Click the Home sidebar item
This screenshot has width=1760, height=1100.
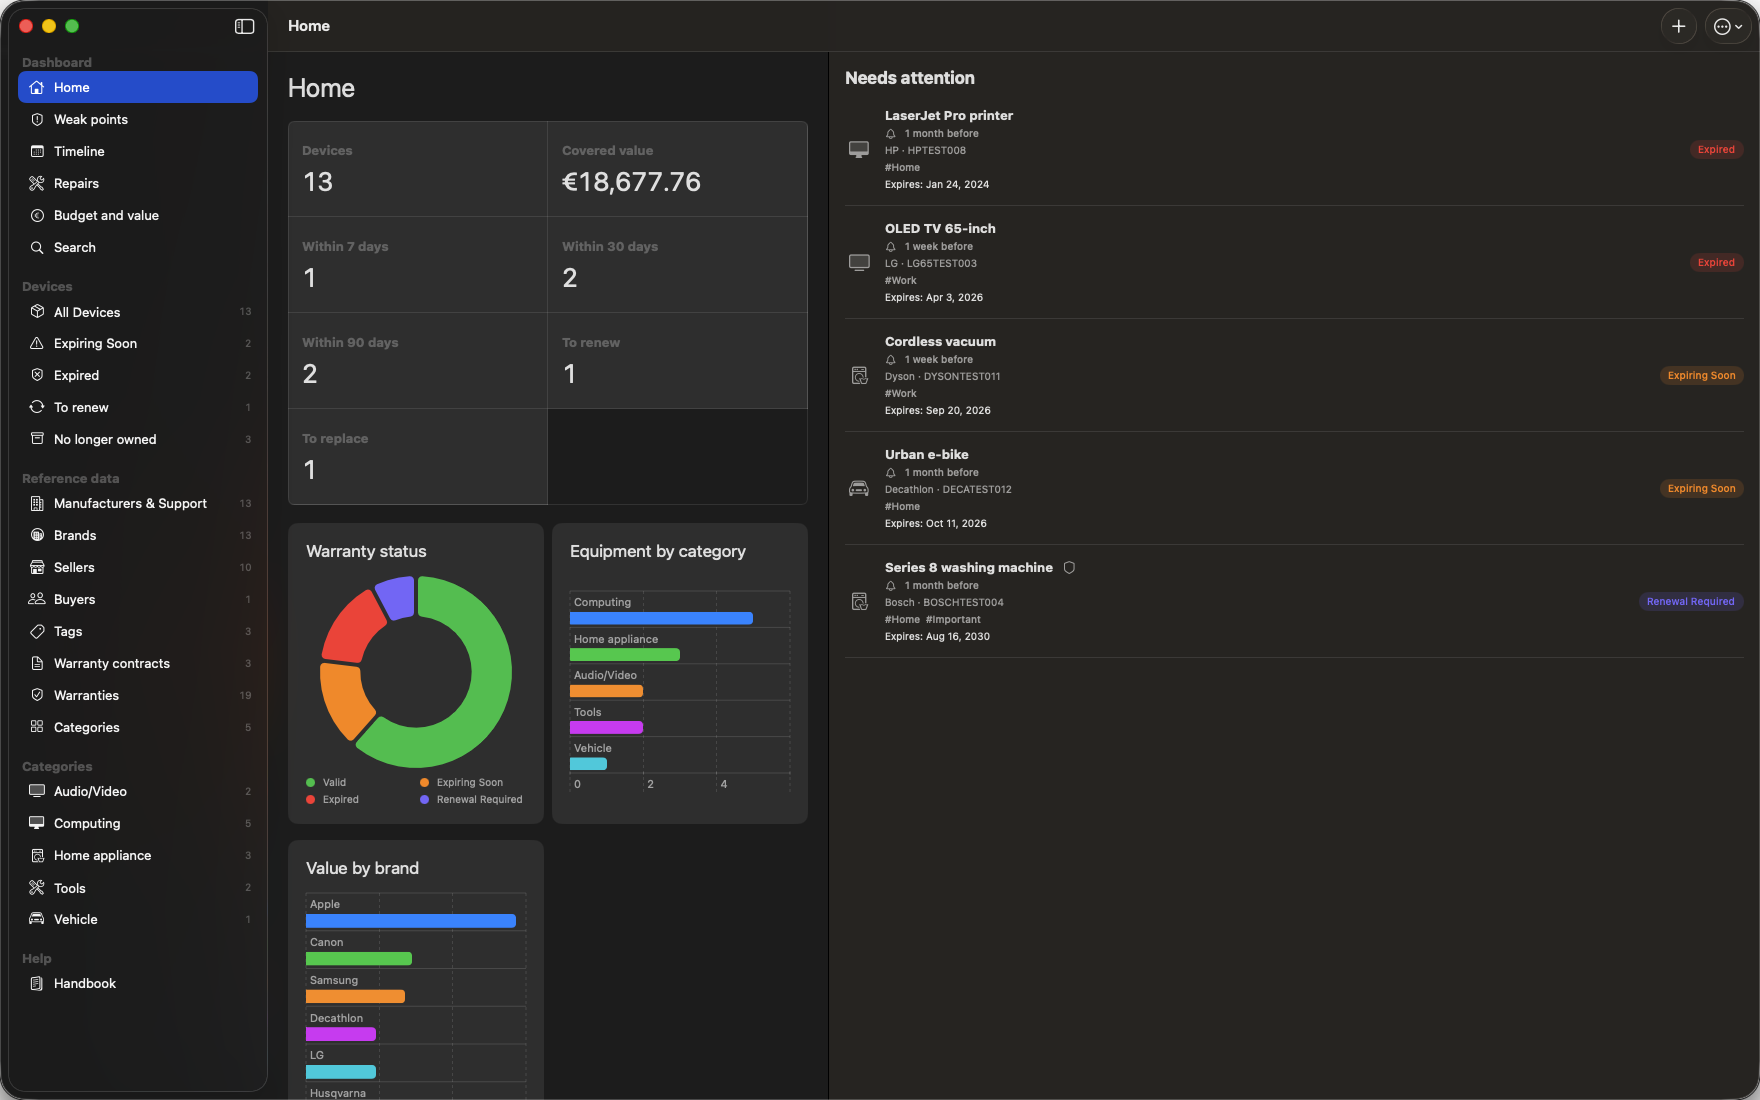[x=138, y=87]
